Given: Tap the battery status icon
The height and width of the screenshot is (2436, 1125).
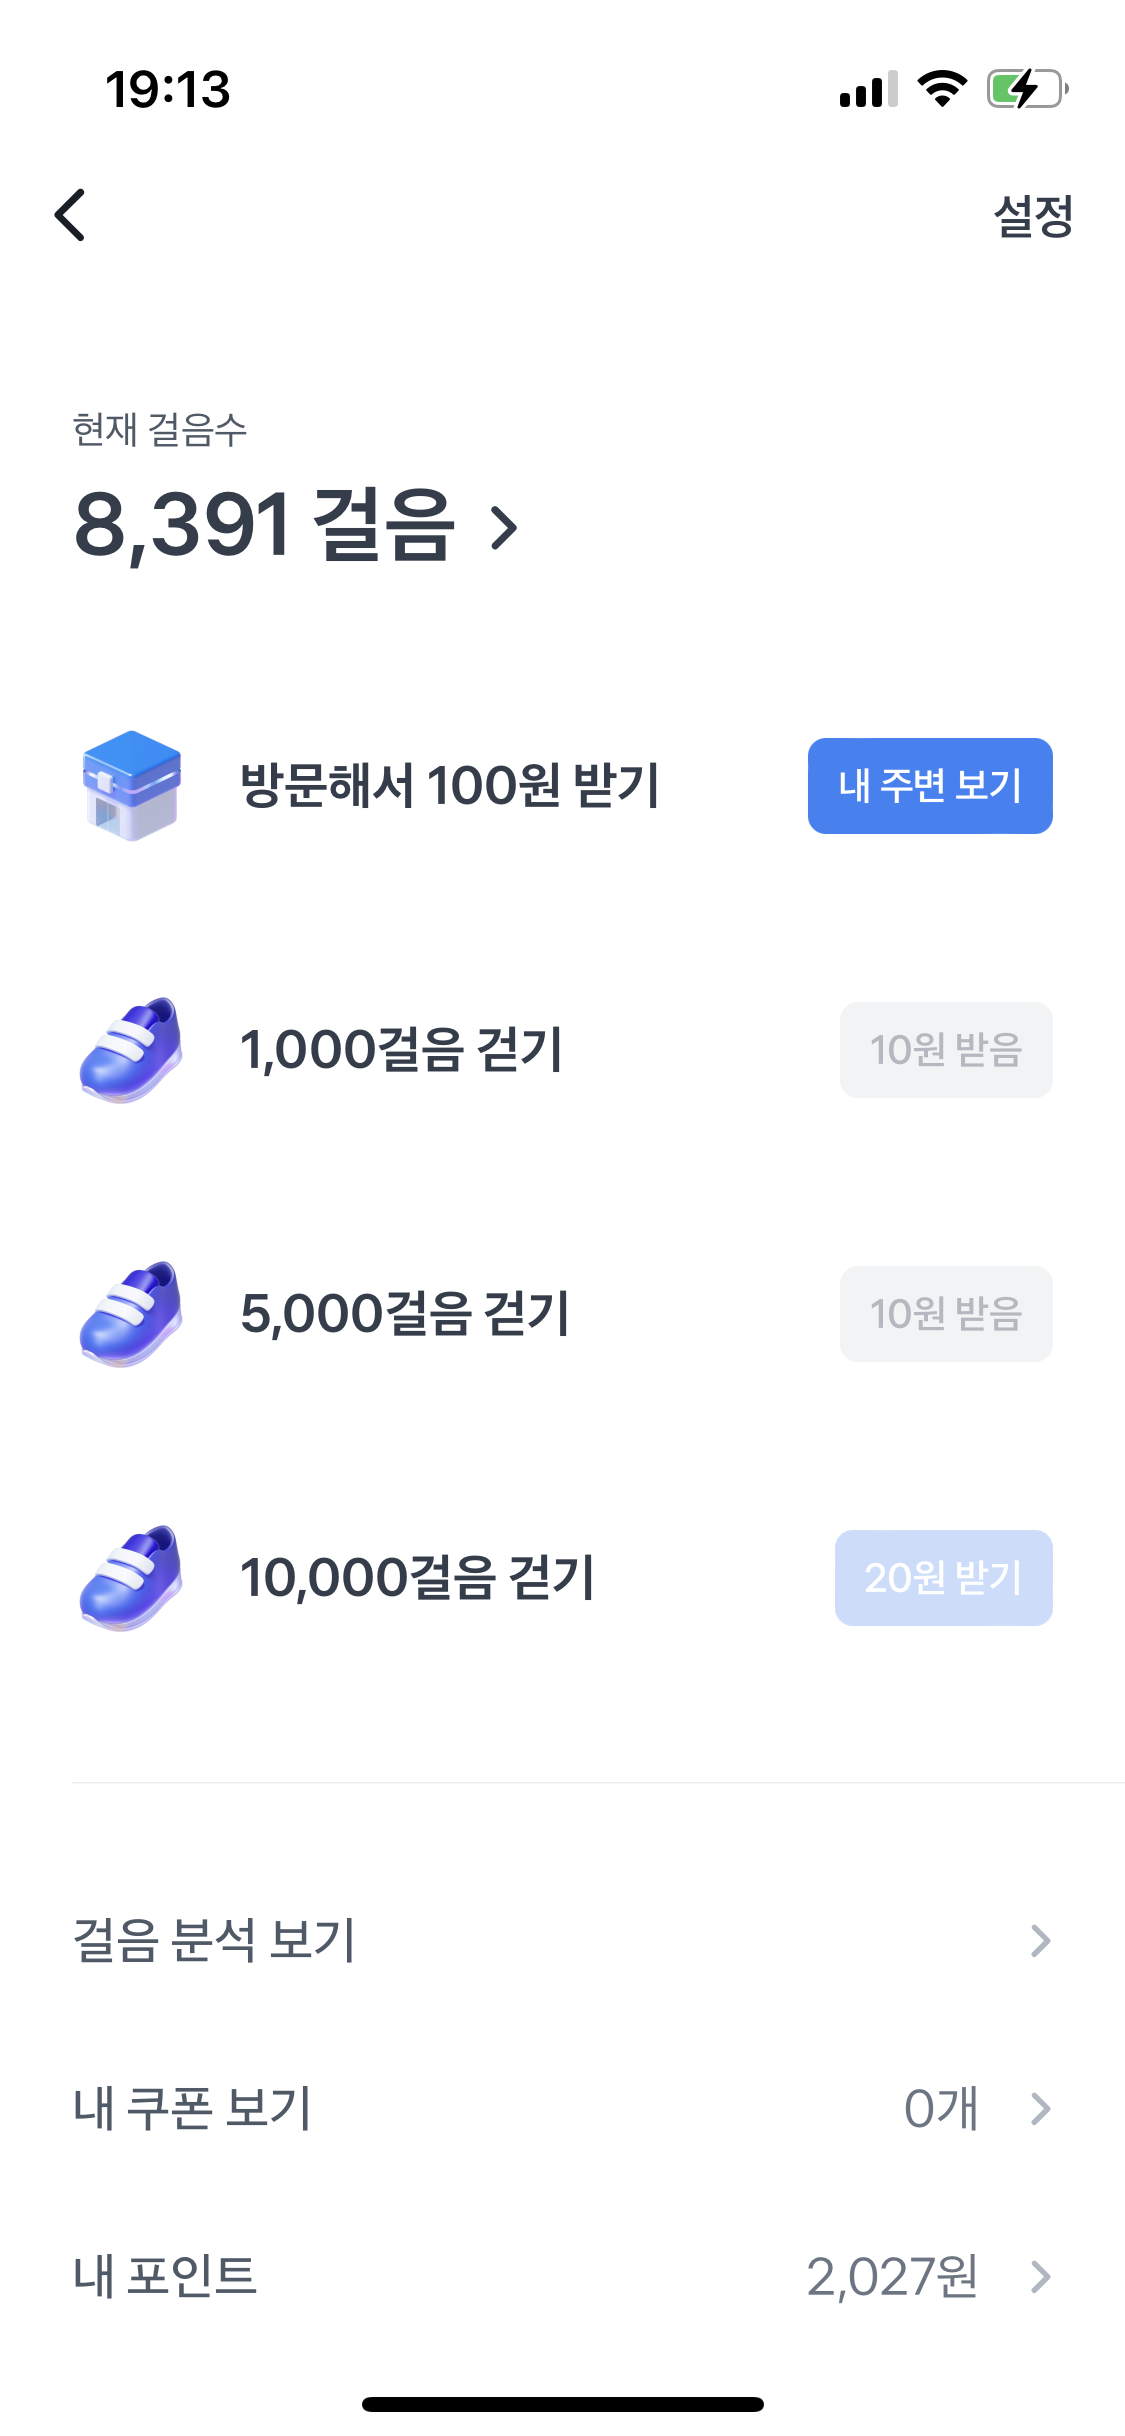Looking at the screenshot, I should click(1026, 89).
